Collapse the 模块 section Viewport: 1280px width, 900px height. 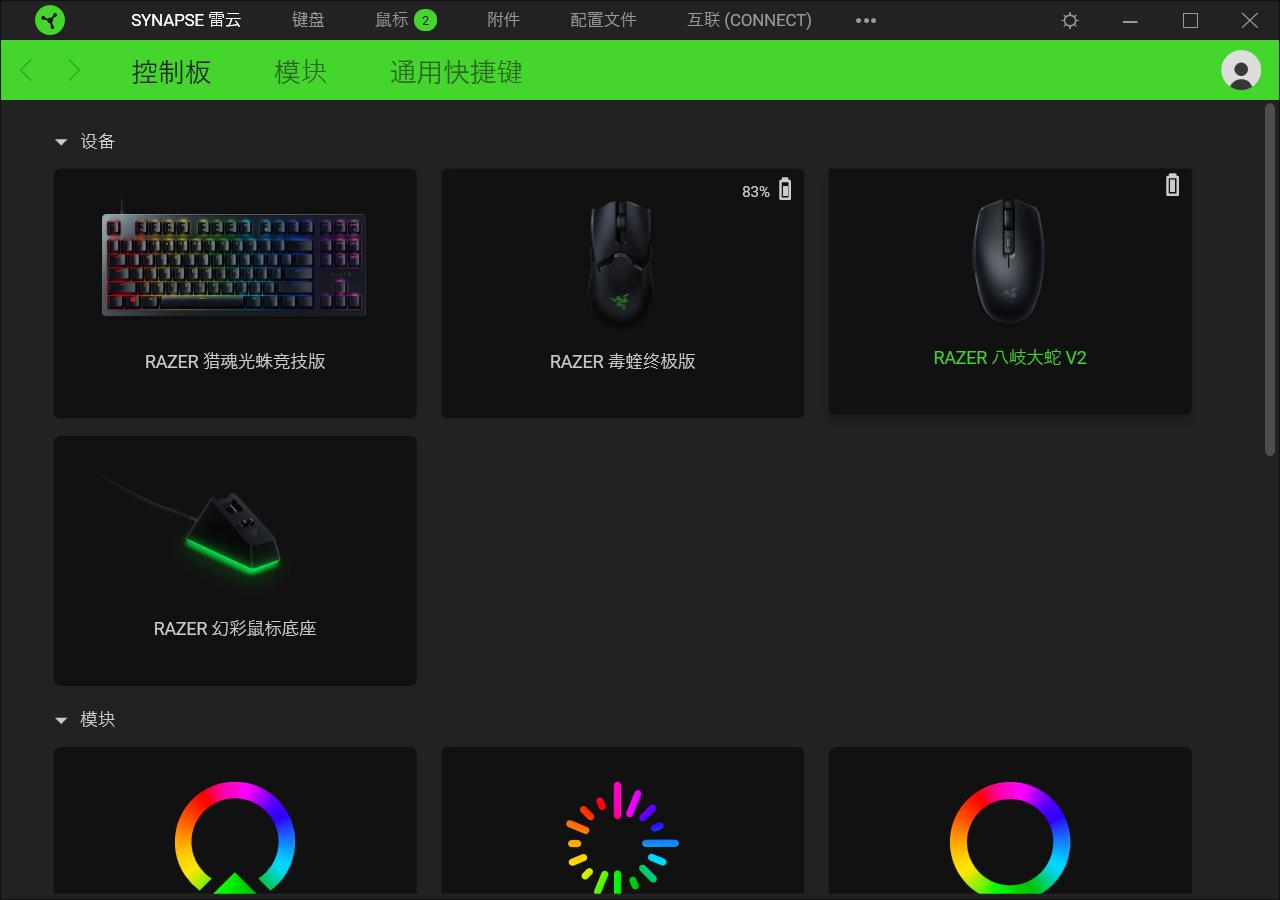coord(60,719)
